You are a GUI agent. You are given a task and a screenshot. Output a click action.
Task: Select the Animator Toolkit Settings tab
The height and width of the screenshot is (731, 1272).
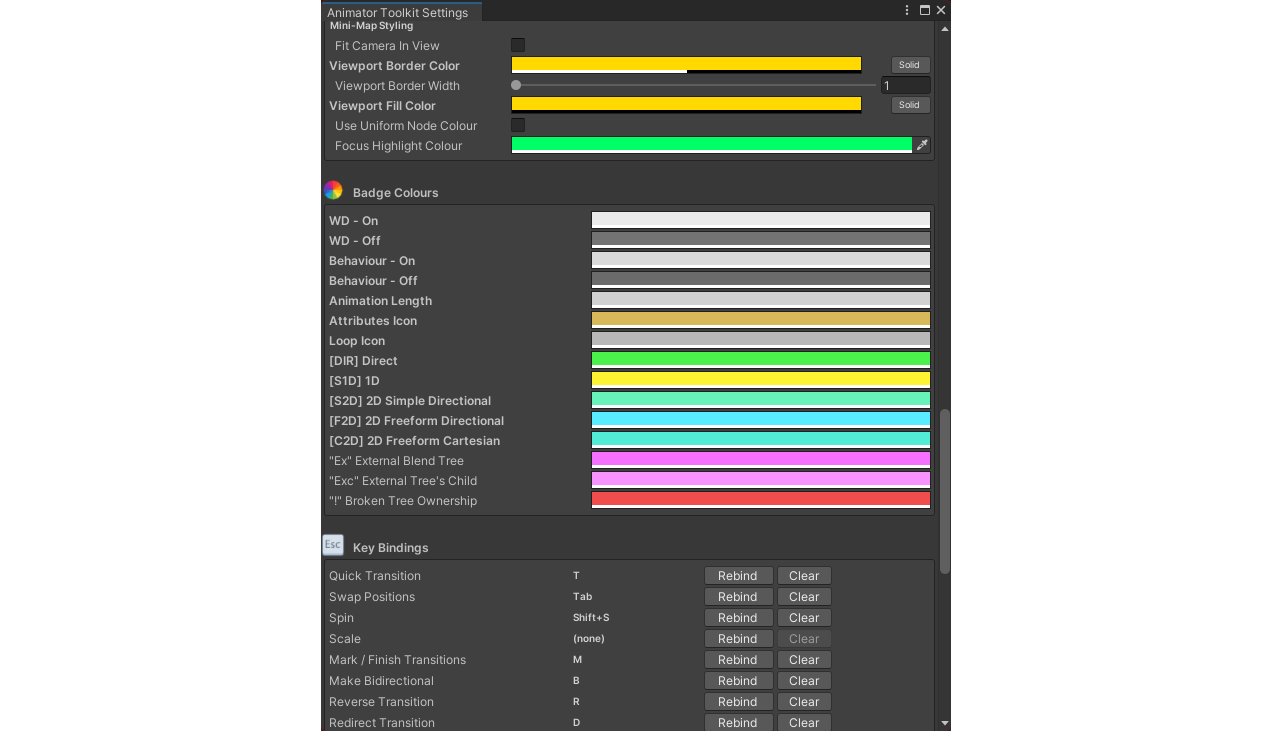click(401, 12)
